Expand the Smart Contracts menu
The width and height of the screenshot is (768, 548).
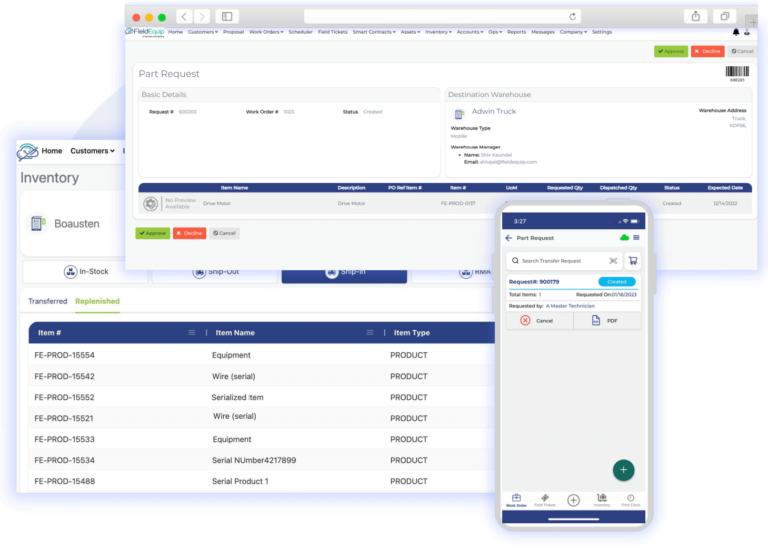click(x=374, y=32)
